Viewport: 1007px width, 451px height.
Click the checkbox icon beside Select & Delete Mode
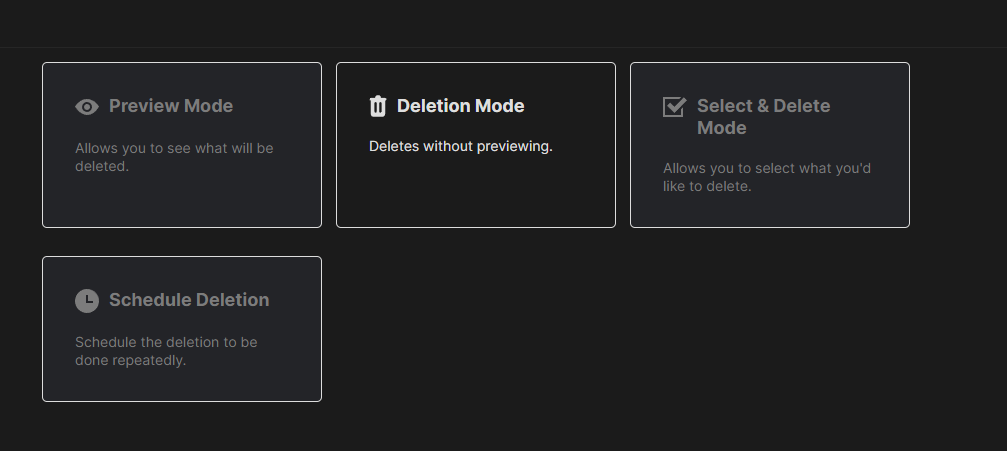coord(674,107)
